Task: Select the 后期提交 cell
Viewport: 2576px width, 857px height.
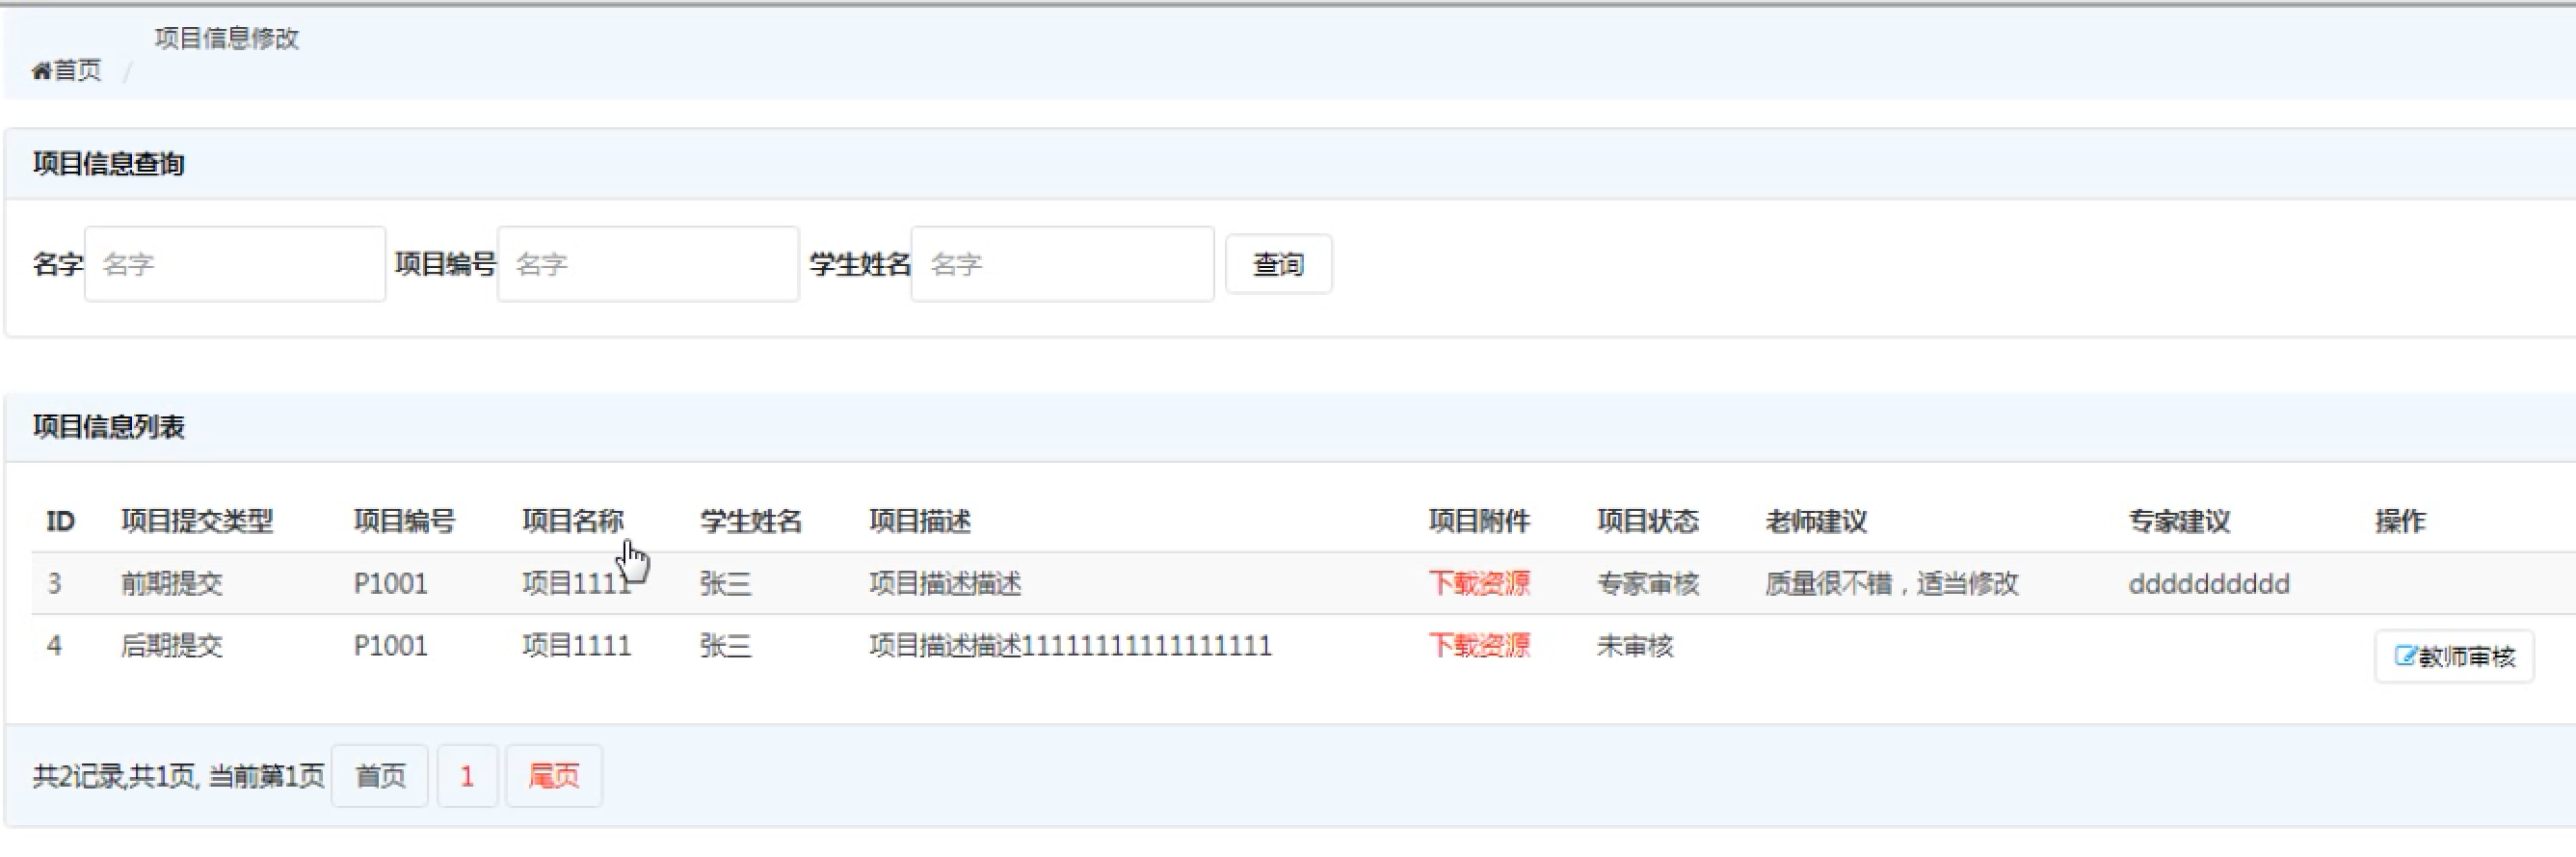Action: click(x=172, y=645)
